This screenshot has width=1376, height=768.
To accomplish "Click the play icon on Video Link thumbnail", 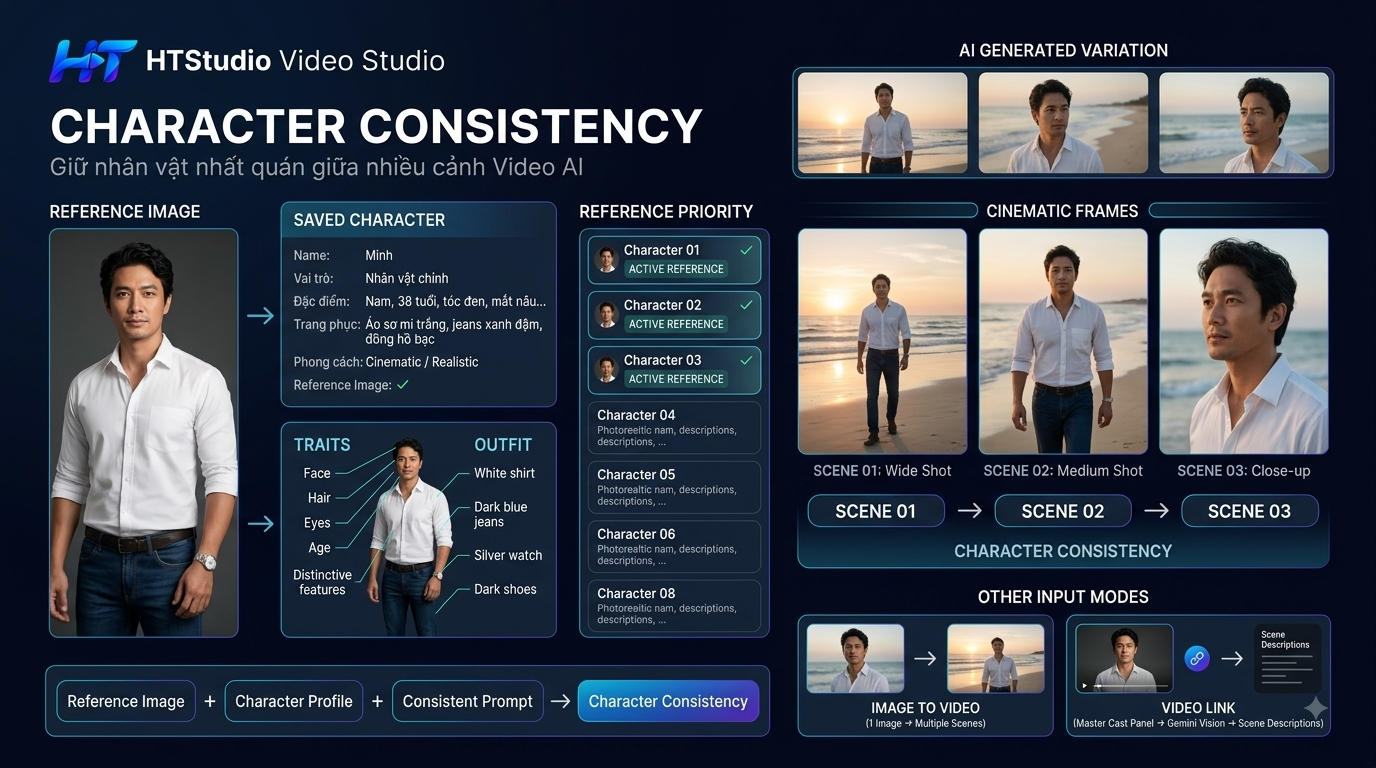I will click(1085, 686).
